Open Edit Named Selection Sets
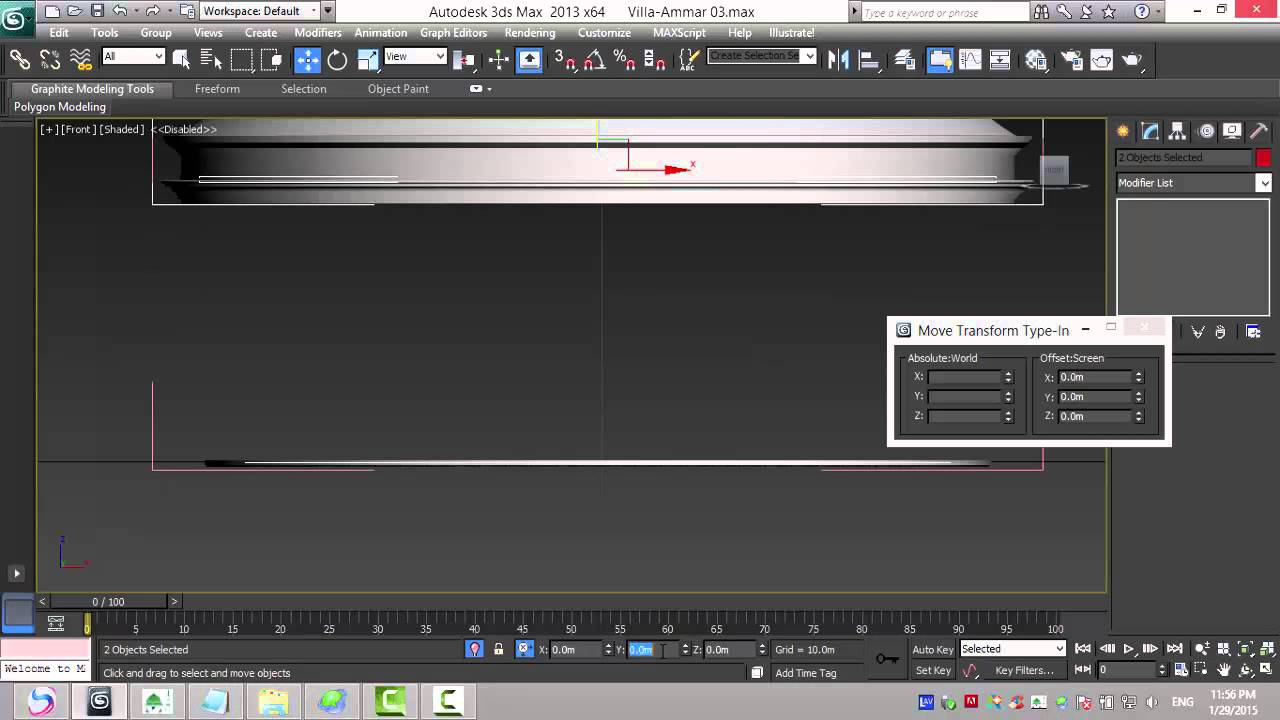Image resolution: width=1280 pixels, height=720 pixels. click(689, 60)
